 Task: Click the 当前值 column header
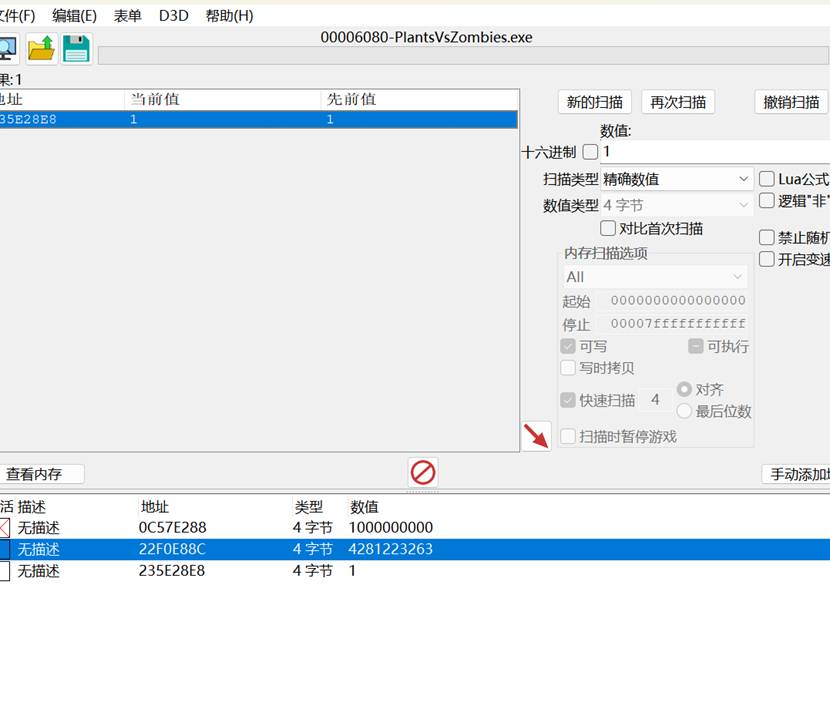(222, 99)
